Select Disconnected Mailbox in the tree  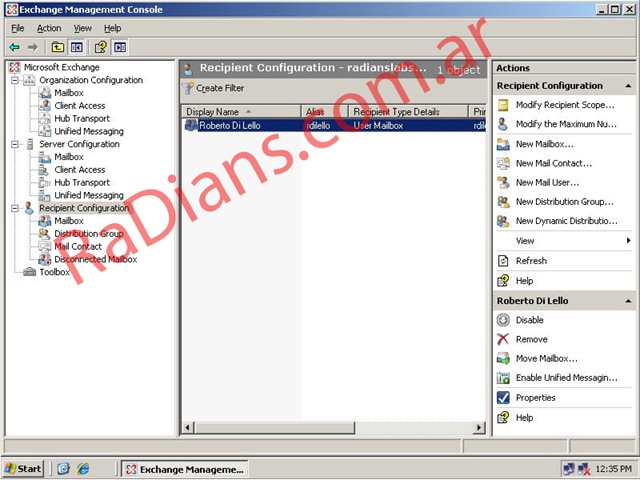95,259
